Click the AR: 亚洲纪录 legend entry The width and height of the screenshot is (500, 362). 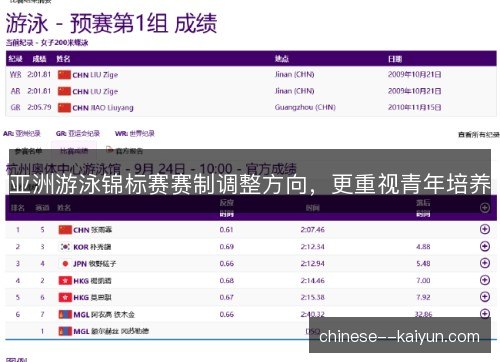(x=22, y=134)
